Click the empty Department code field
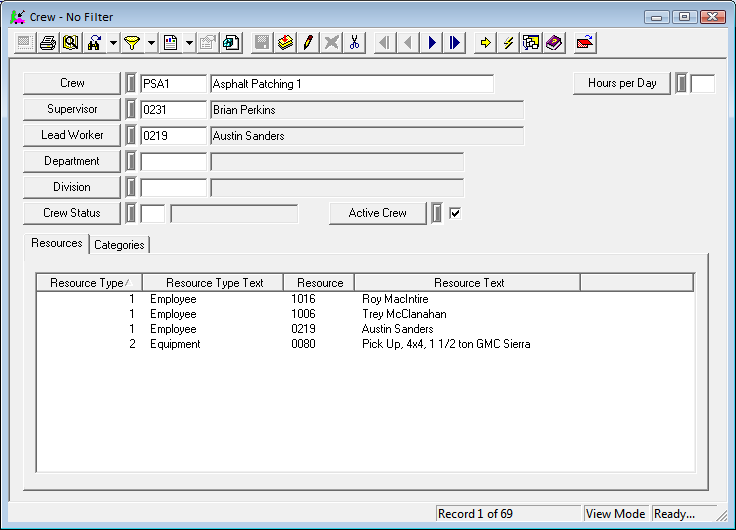The image size is (736, 530). pos(173,162)
